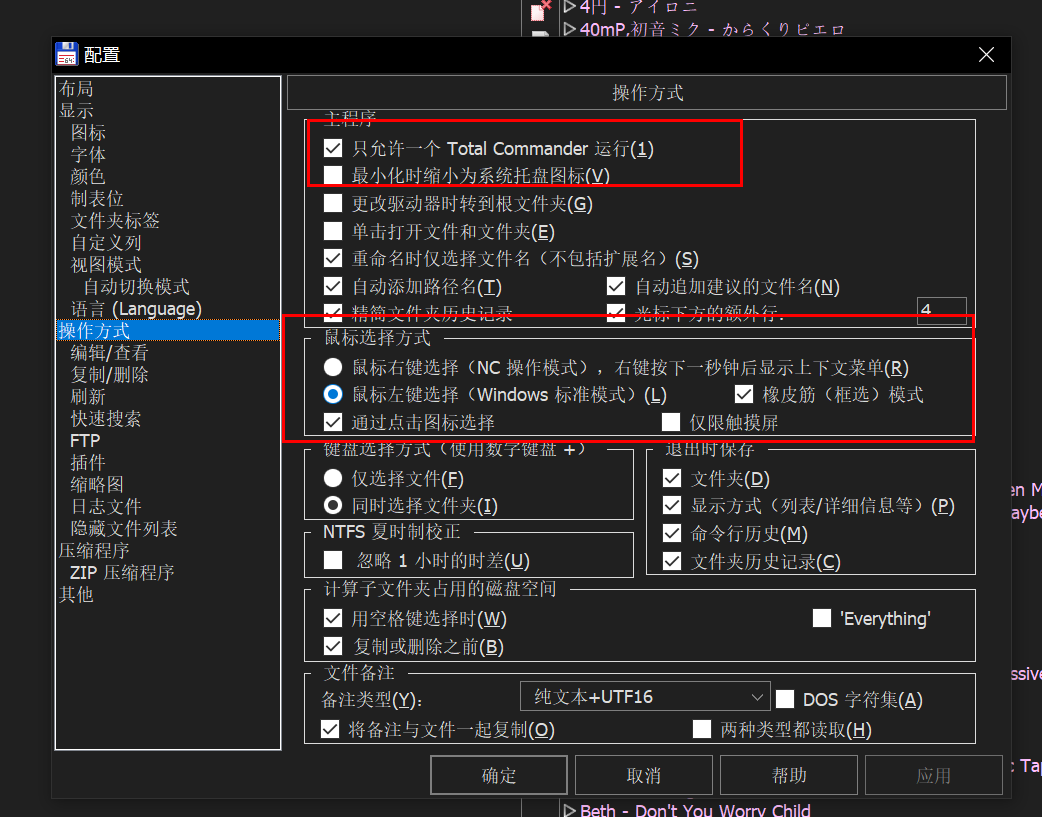Image resolution: width=1042 pixels, height=817 pixels.
Task: Open the 插件 settings page
Action: [x=88, y=462]
